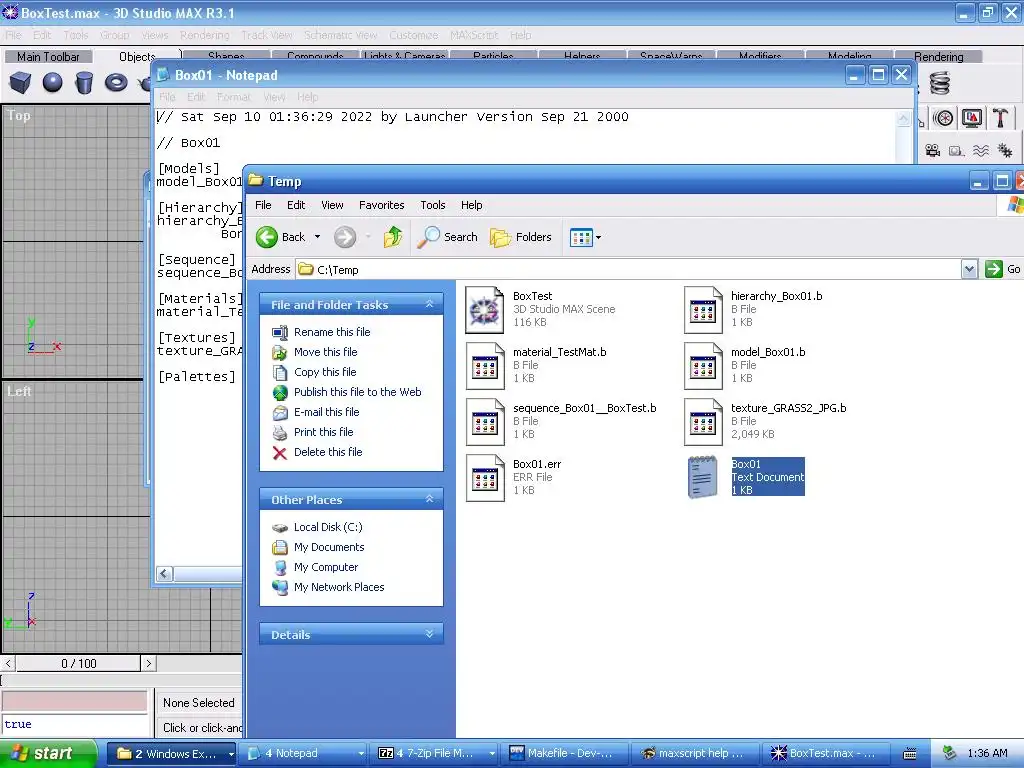This screenshot has width=1024, height=768.
Task: Open the Views dropdown arrow in Explorer
Action: [598, 237]
